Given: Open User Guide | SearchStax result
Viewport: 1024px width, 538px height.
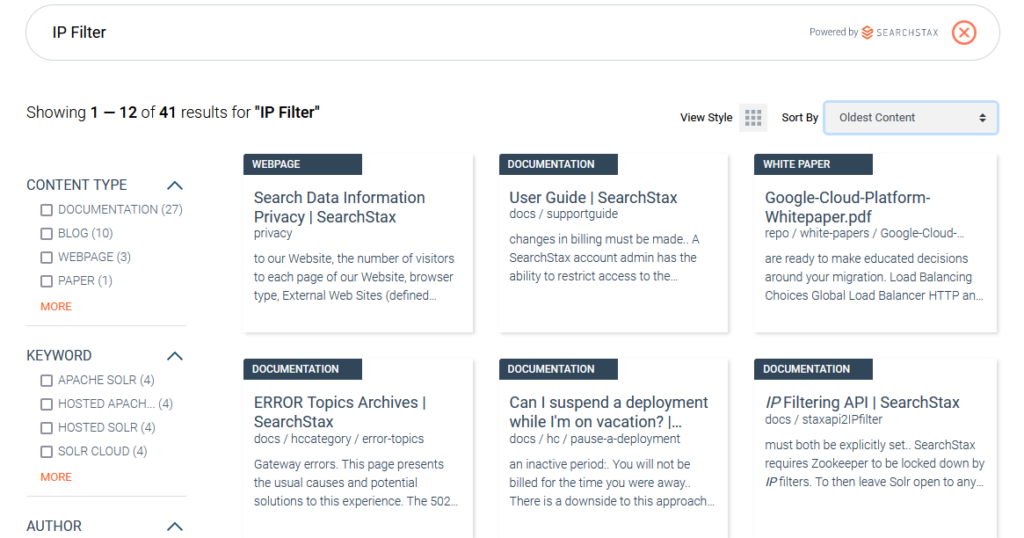Looking at the screenshot, I should [593, 197].
